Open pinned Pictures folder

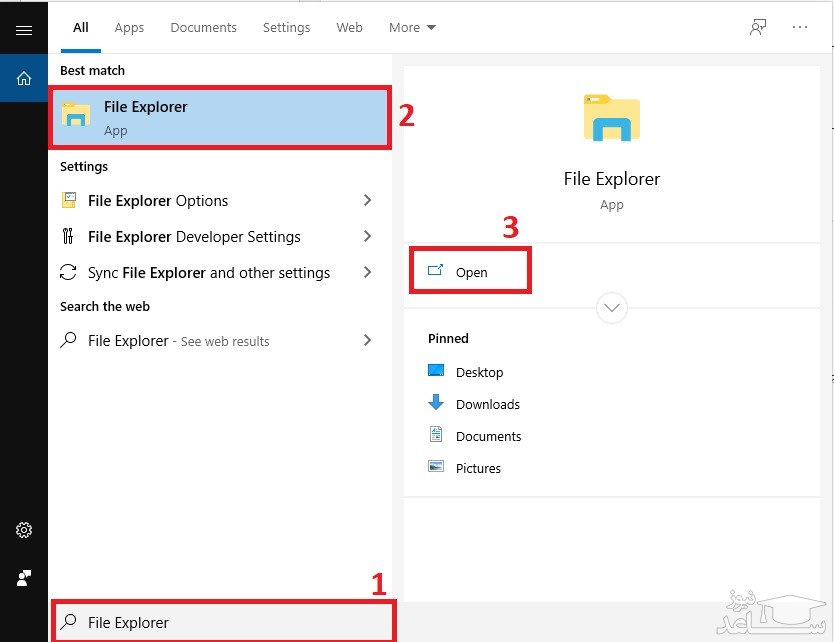click(x=478, y=468)
